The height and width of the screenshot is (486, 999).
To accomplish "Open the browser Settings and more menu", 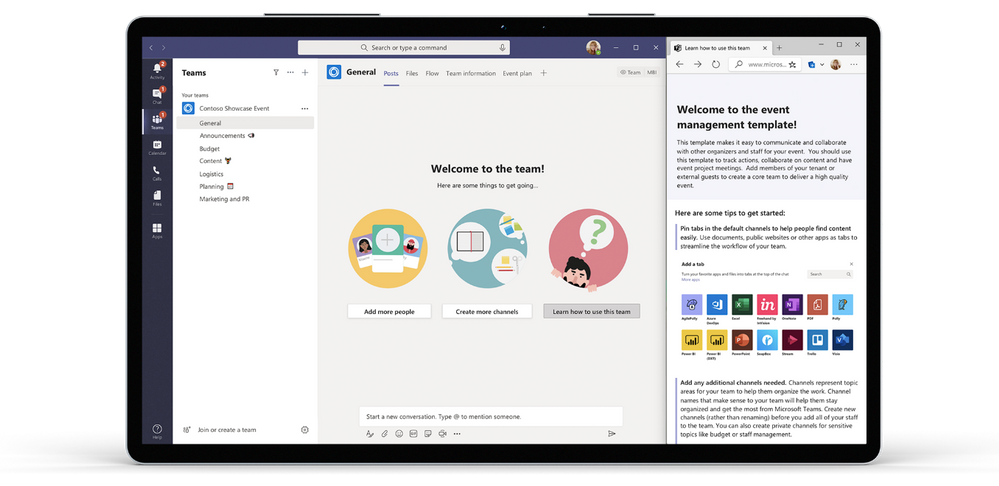I will 854,64.
